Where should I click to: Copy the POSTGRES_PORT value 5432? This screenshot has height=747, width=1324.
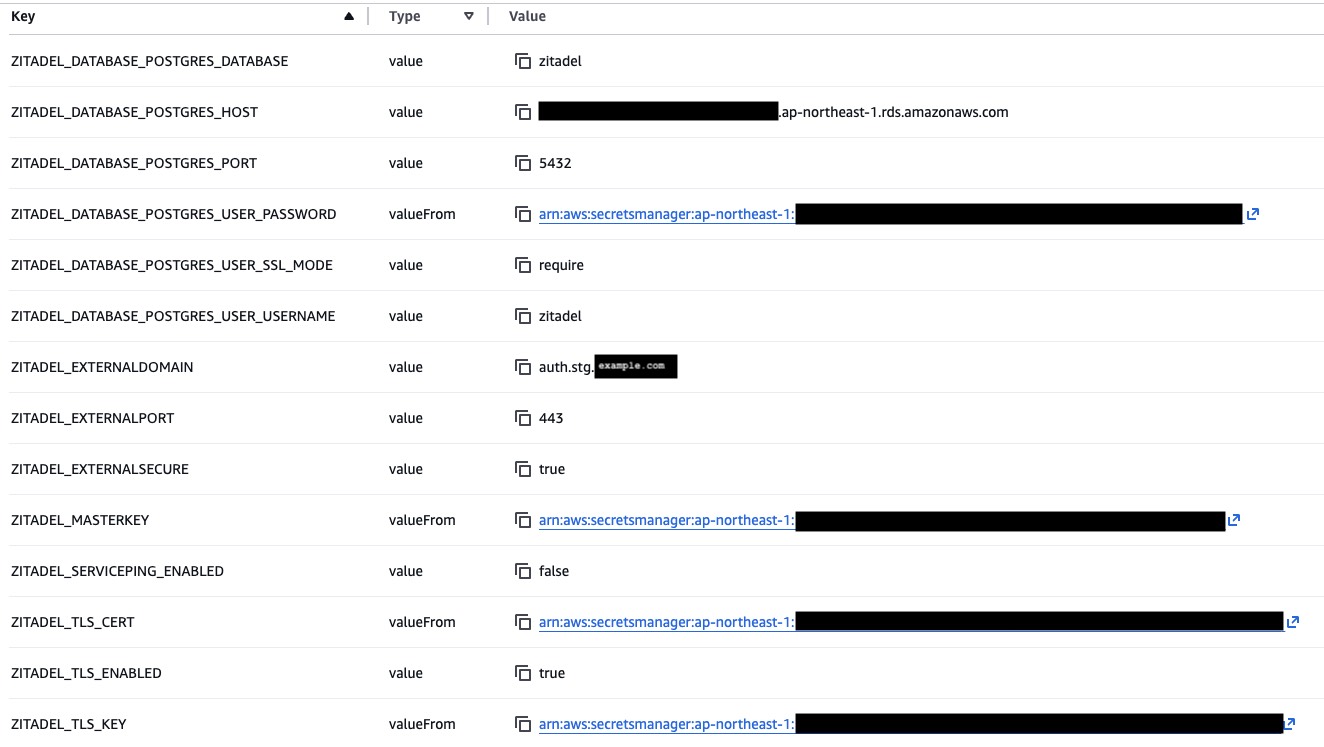[x=522, y=164]
